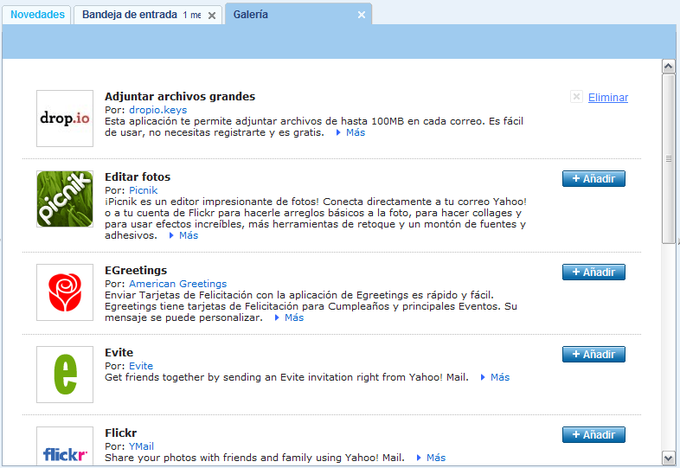Screen dimensions: 680x468
Task: Click the Evite app title
Action: point(119,353)
